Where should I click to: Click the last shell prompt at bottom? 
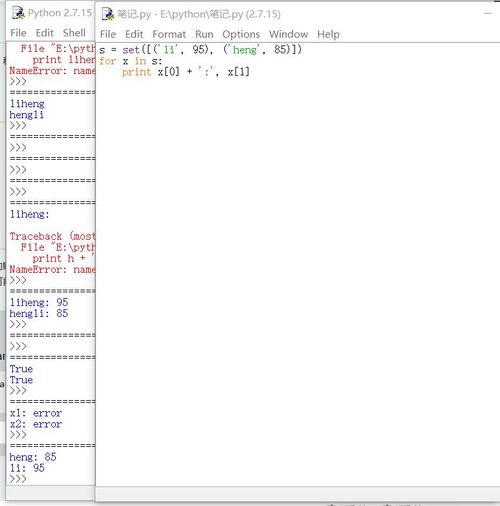pyautogui.click(x=18, y=479)
